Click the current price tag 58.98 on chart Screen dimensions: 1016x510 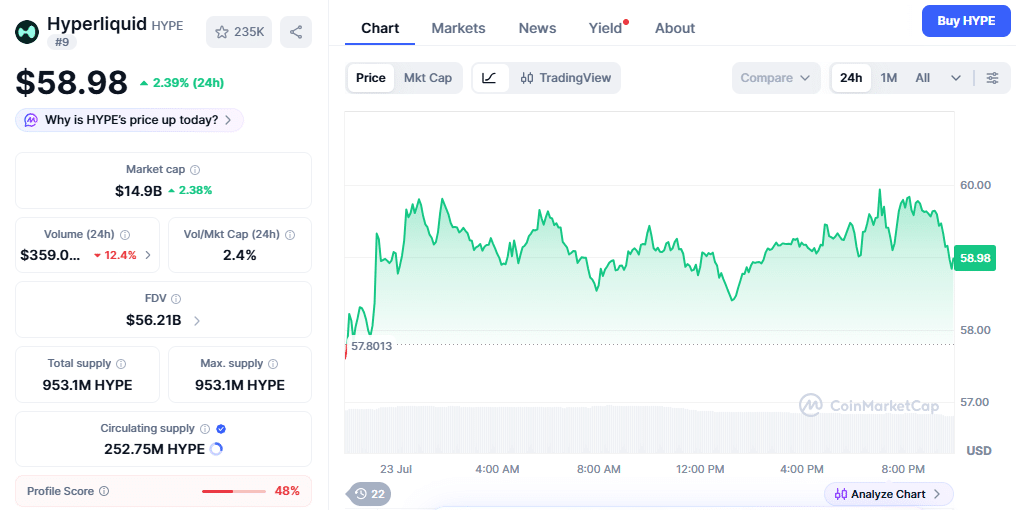(975, 258)
